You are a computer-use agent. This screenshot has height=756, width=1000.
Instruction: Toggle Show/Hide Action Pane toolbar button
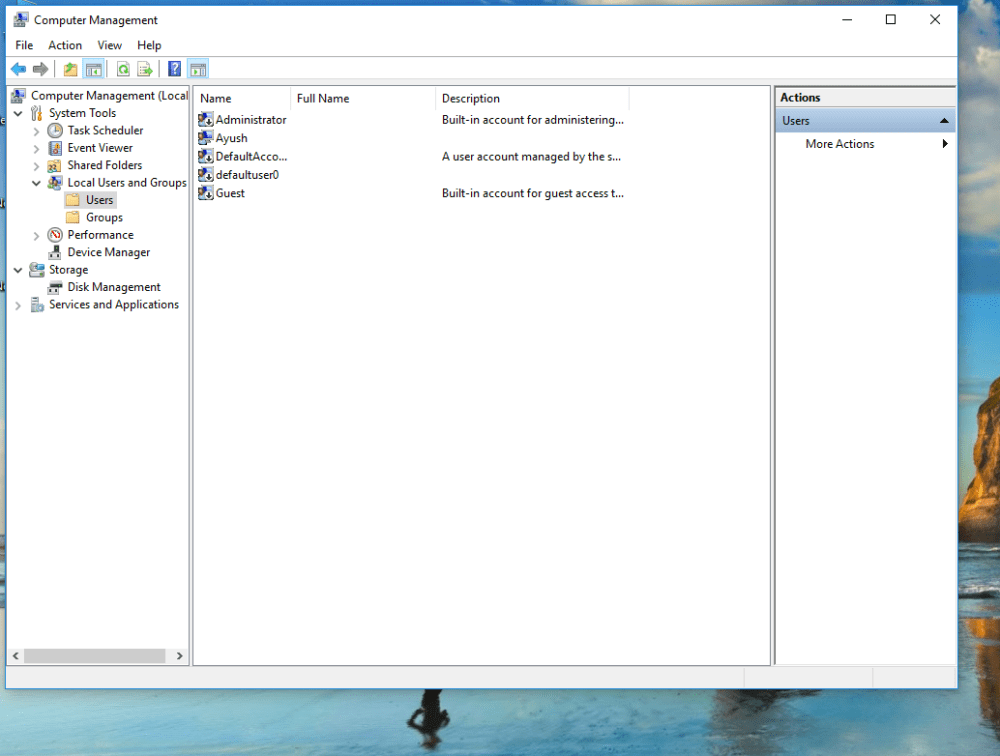[198, 69]
